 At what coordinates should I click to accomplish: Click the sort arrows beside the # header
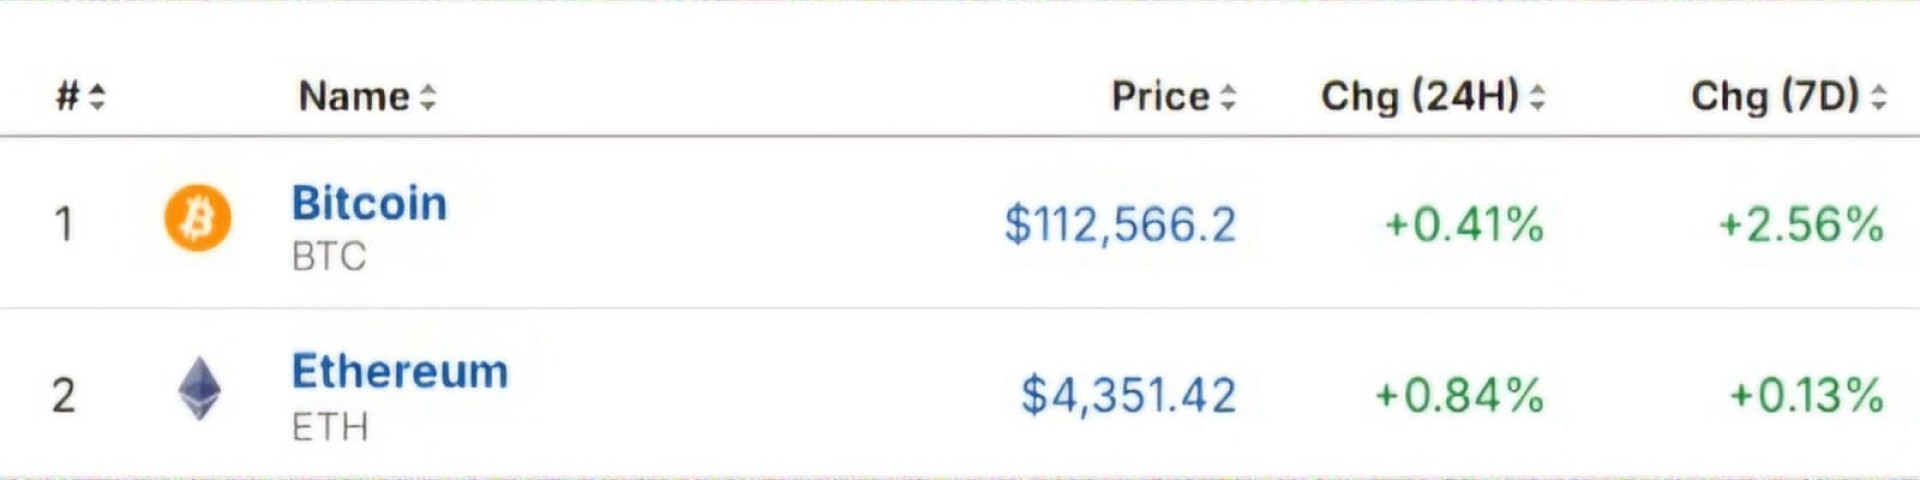[97, 97]
